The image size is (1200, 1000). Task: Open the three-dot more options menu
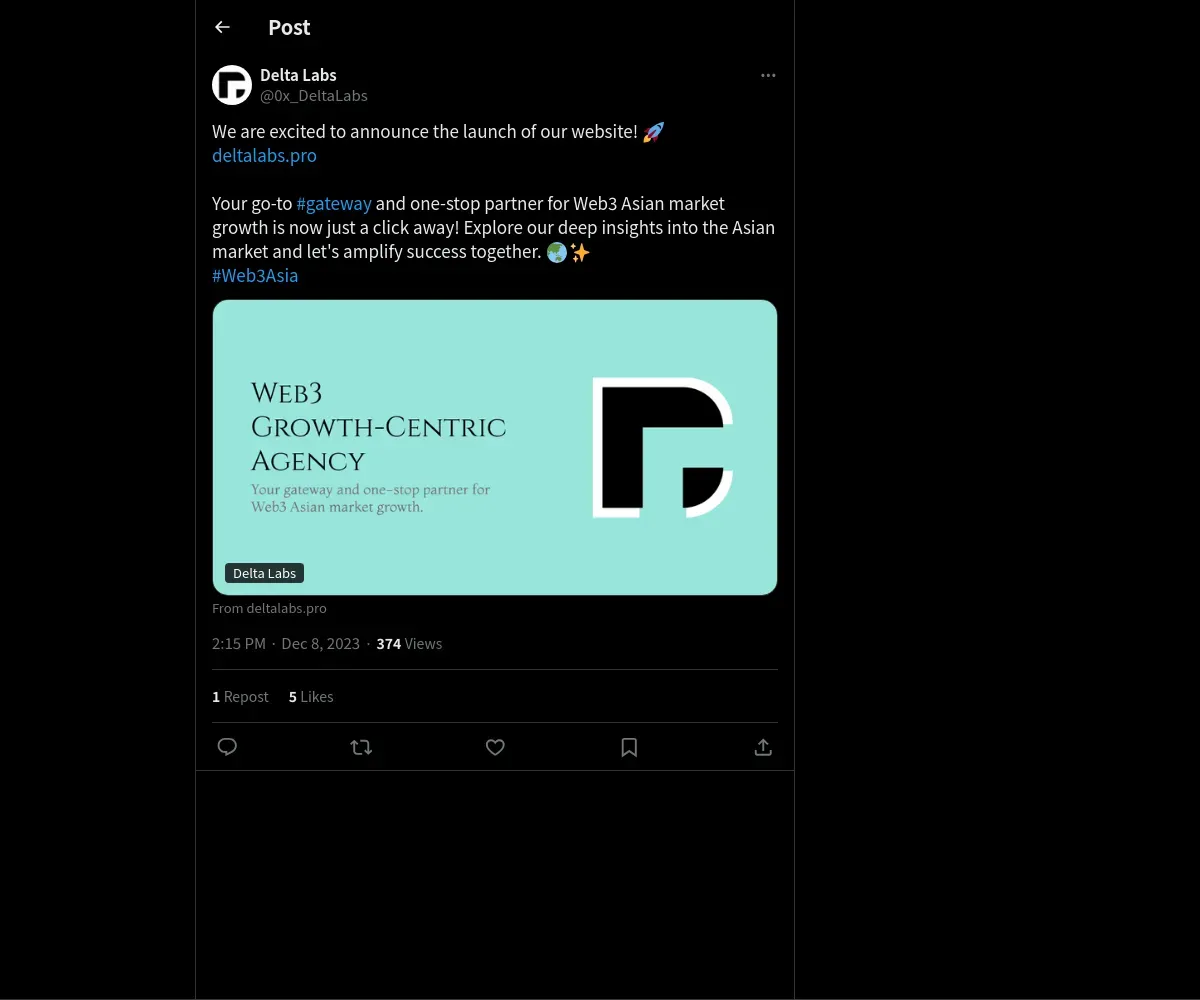click(x=768, y=75)
